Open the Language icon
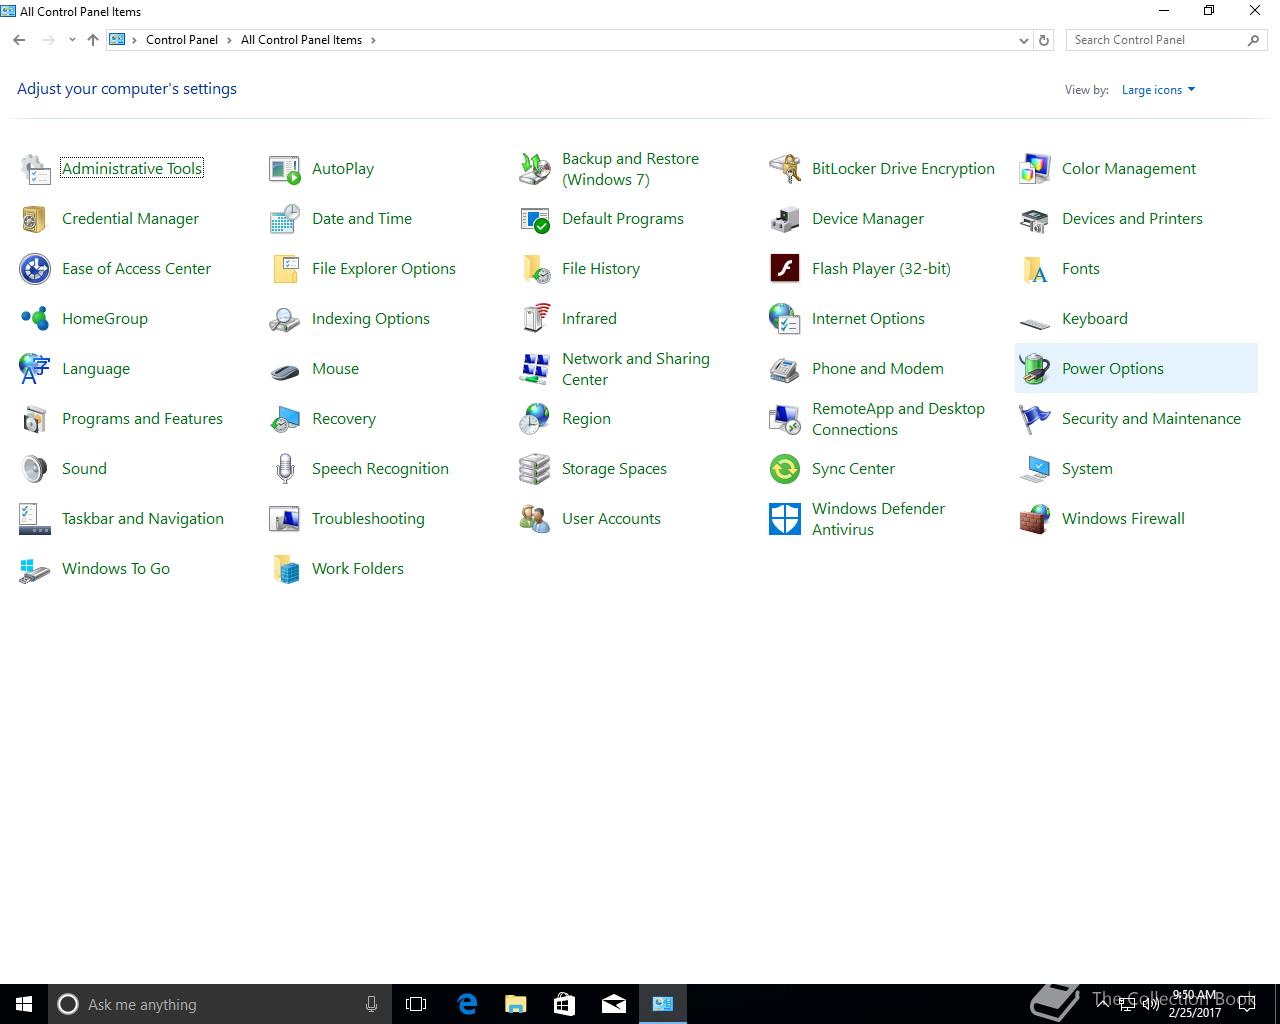 tap(35, 369)
